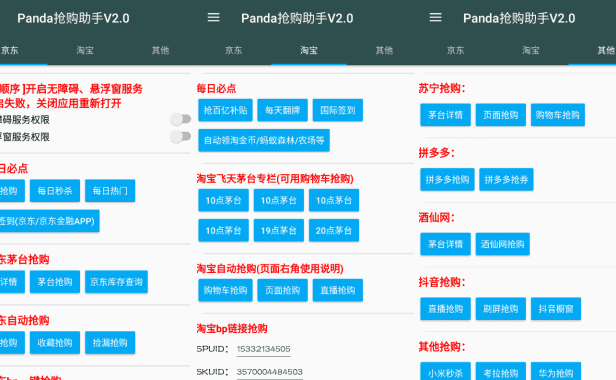The height and width of the screenshot is (380, 616).
Task: Tap the 收藏抢购 button
Action: [x=55, y=343]
